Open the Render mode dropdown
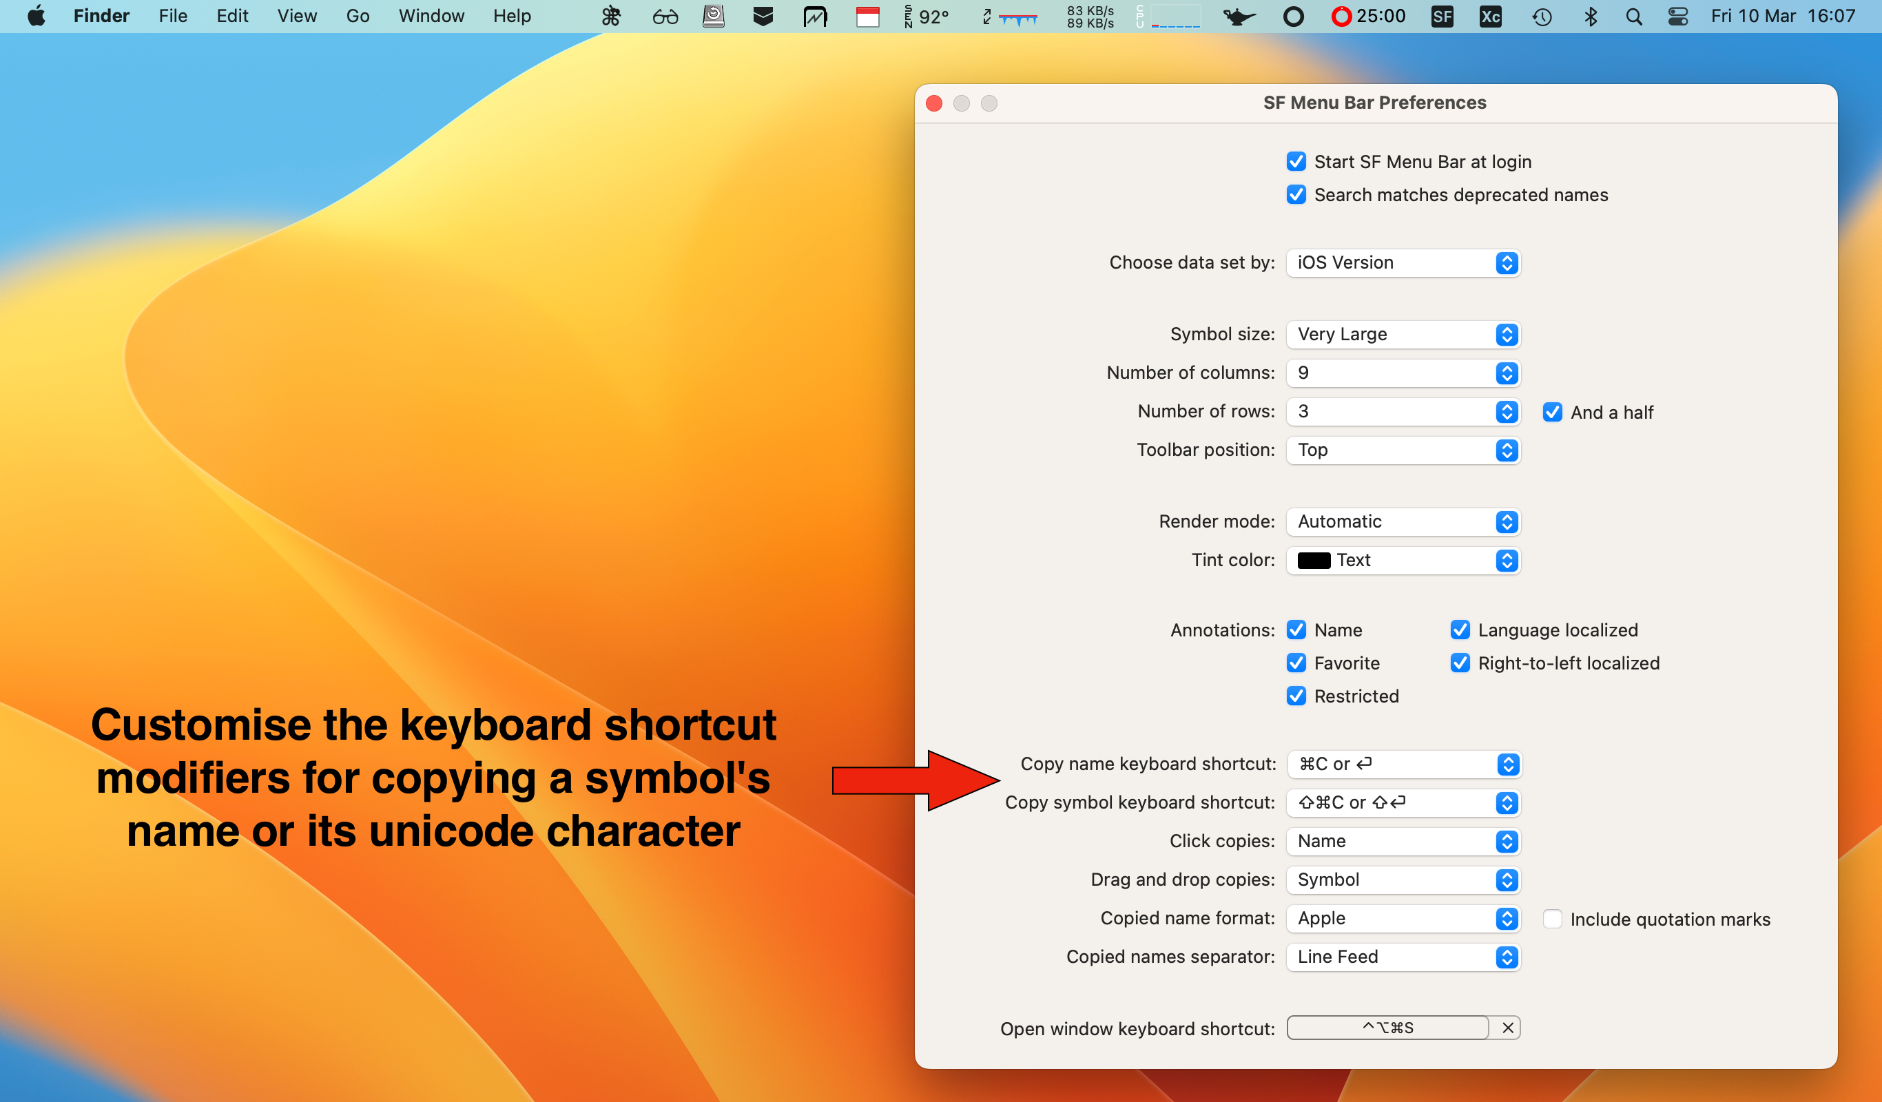1882x1102 pixels. 1403,522
